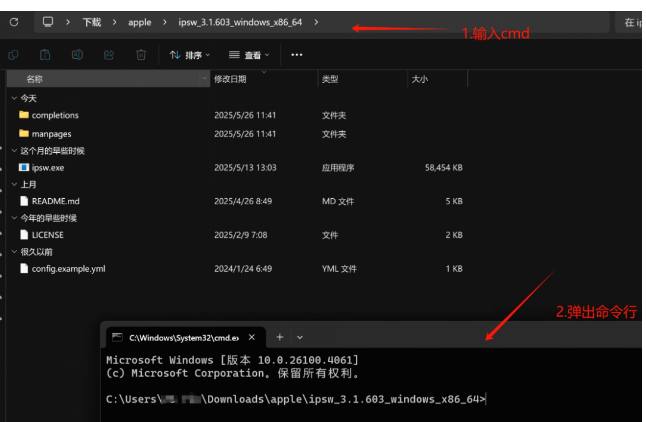Click the apple breadcrumb segment
Image resolution: width=646 pixels, height=422 pixels.
[x=140, y=22]
